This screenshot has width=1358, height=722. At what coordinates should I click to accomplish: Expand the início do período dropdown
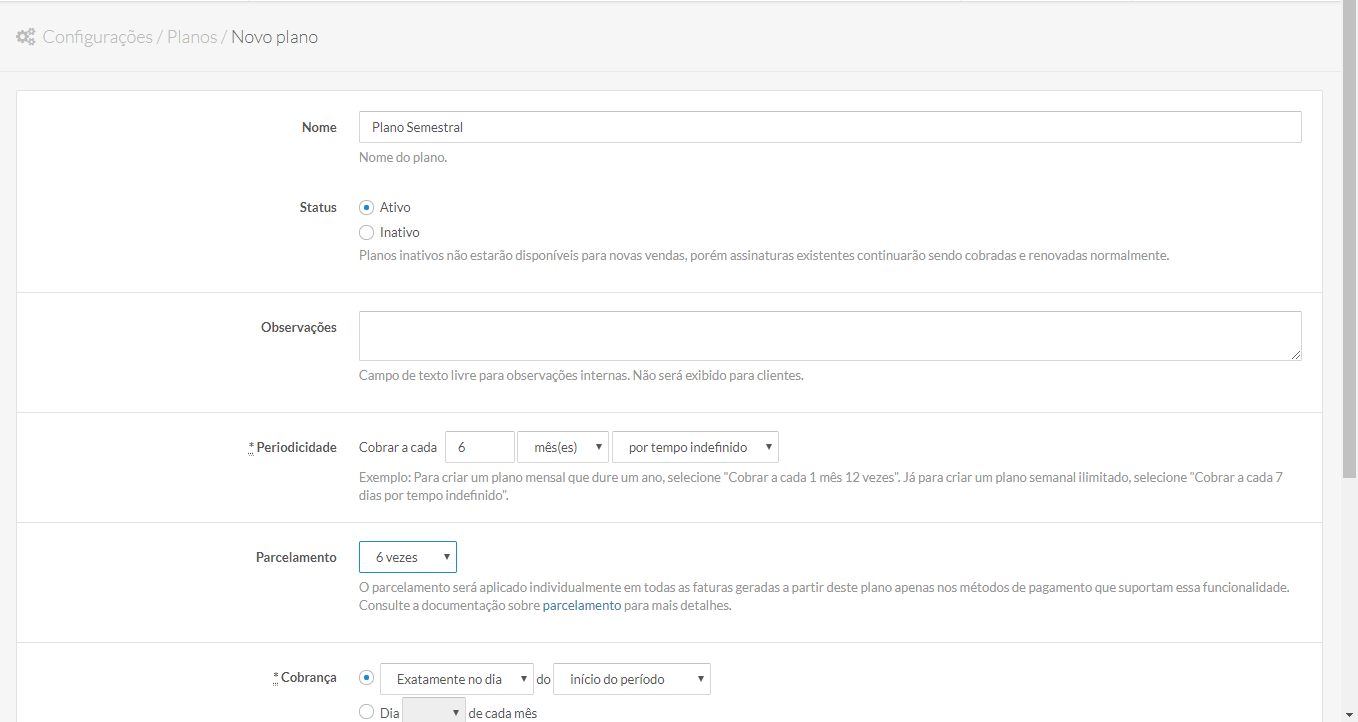[631, 679]
